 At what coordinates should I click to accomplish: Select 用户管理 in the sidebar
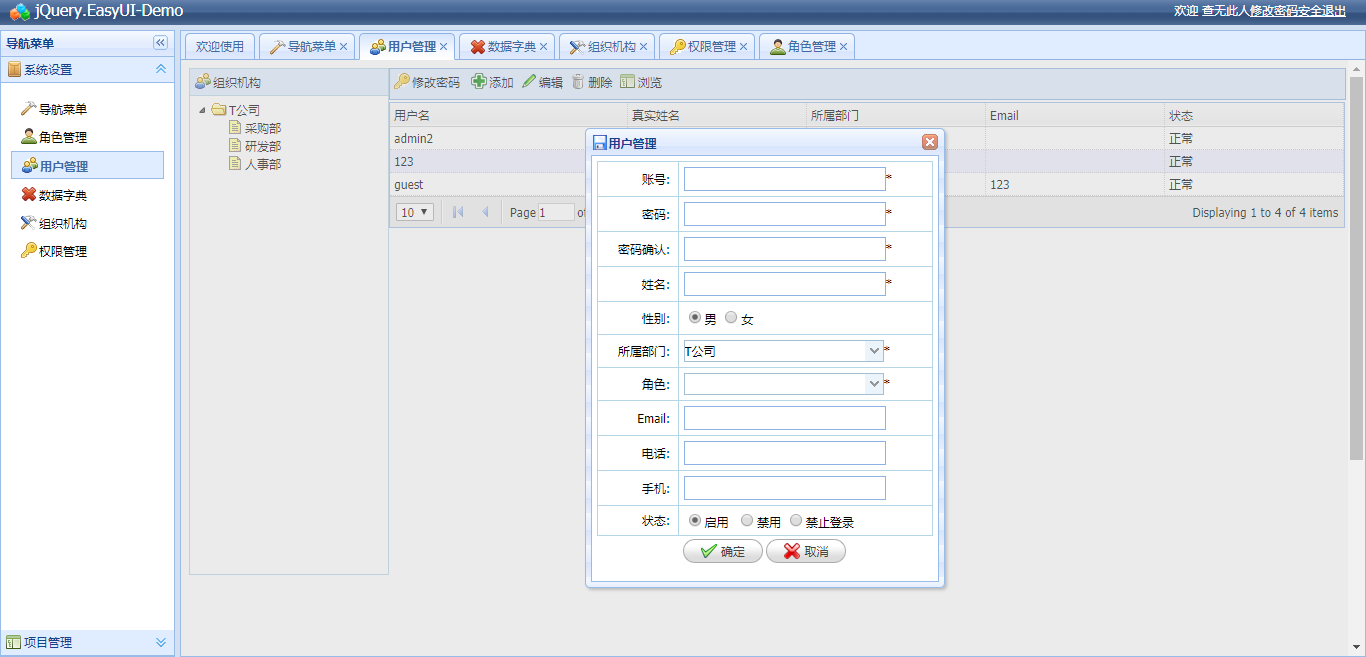pos(87,166)
